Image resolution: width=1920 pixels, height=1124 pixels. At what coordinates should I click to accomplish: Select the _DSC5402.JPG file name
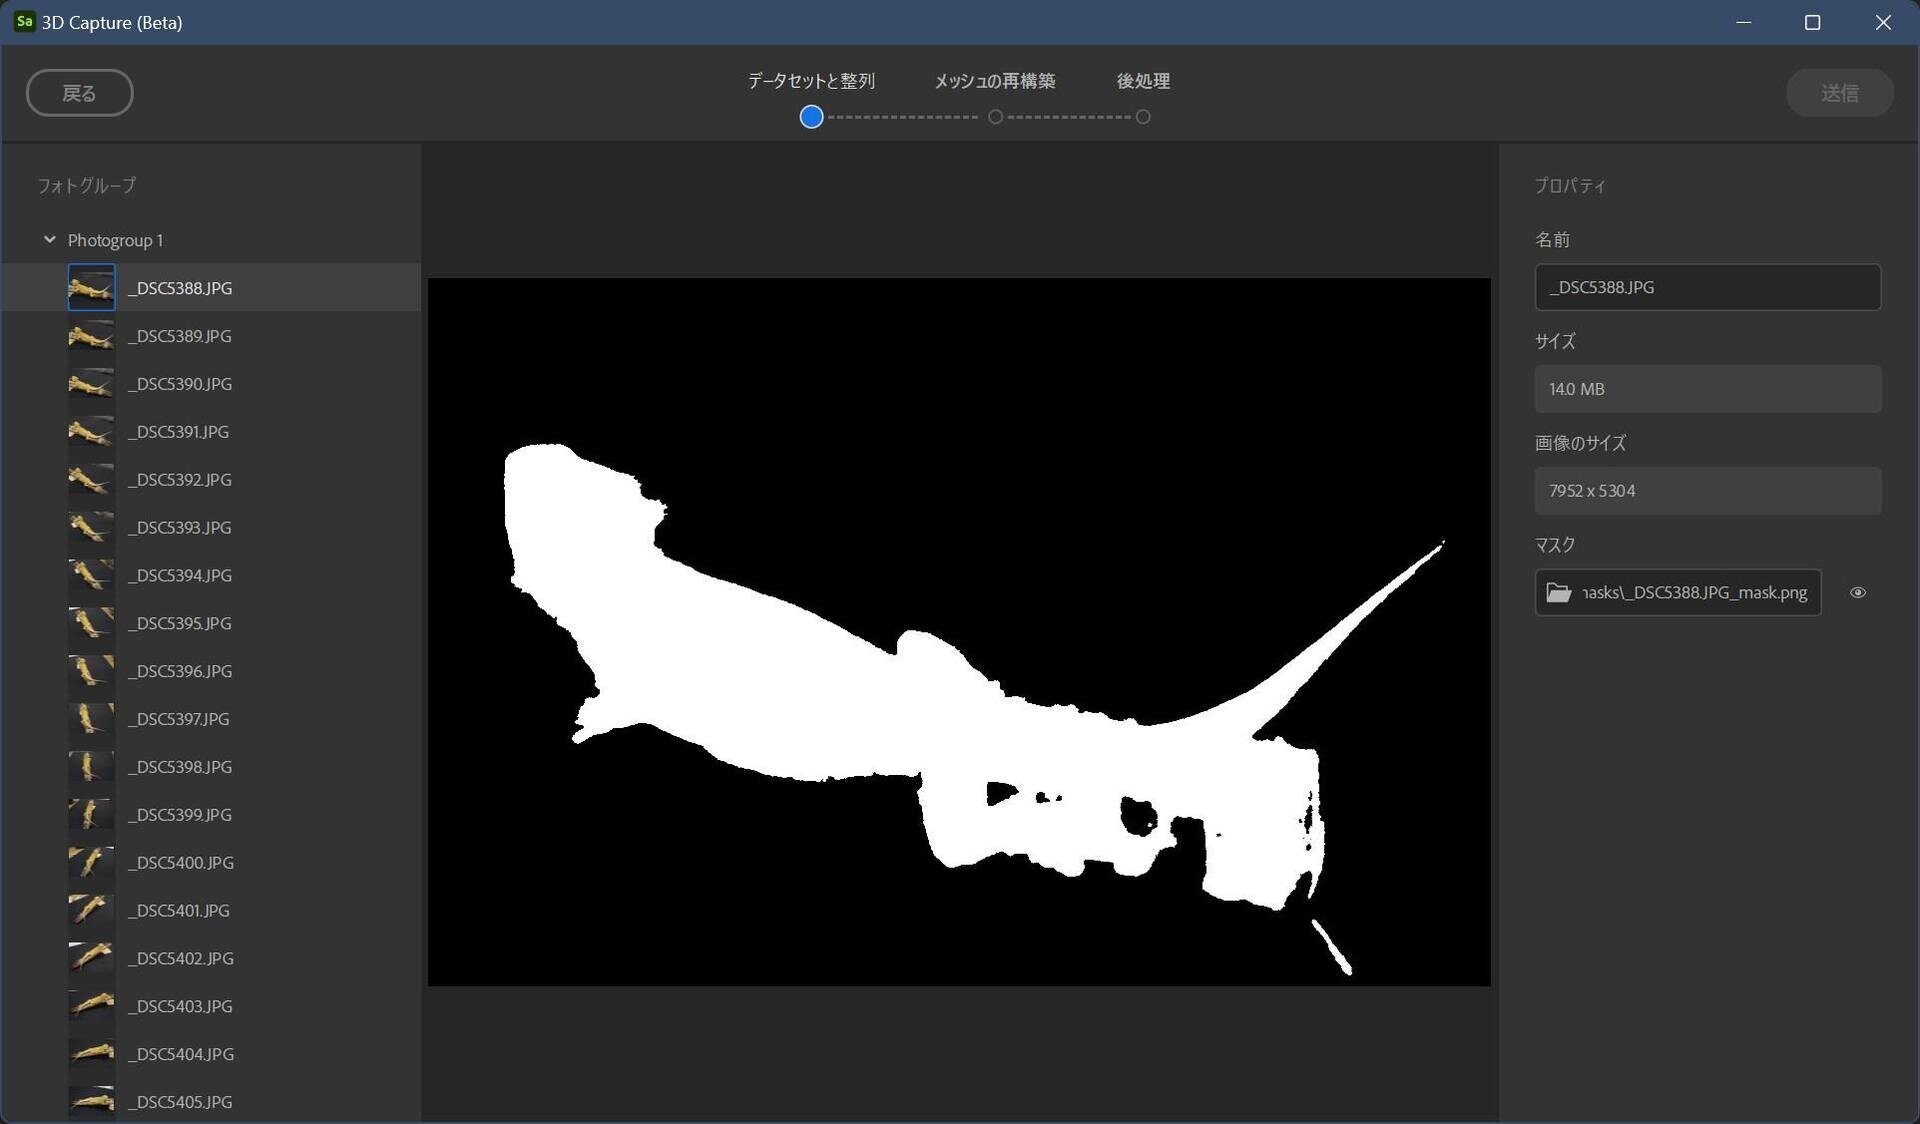[181, 959]
